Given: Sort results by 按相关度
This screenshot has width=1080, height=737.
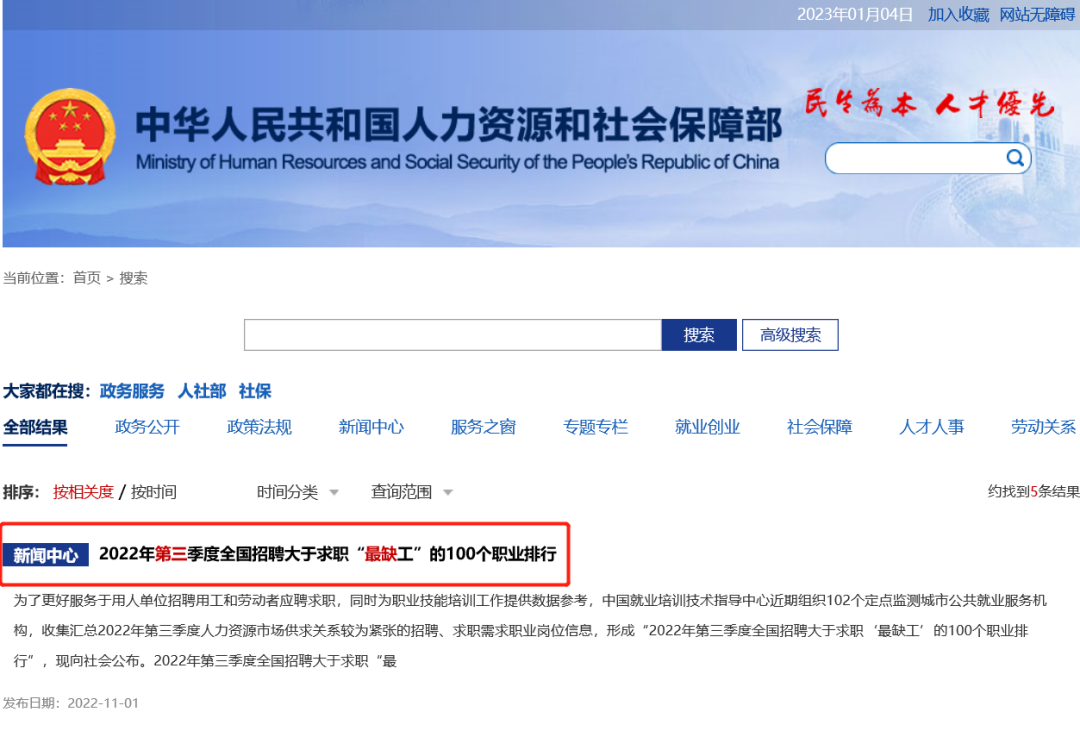Looking at the screenshot, I should tap(86, 492).
